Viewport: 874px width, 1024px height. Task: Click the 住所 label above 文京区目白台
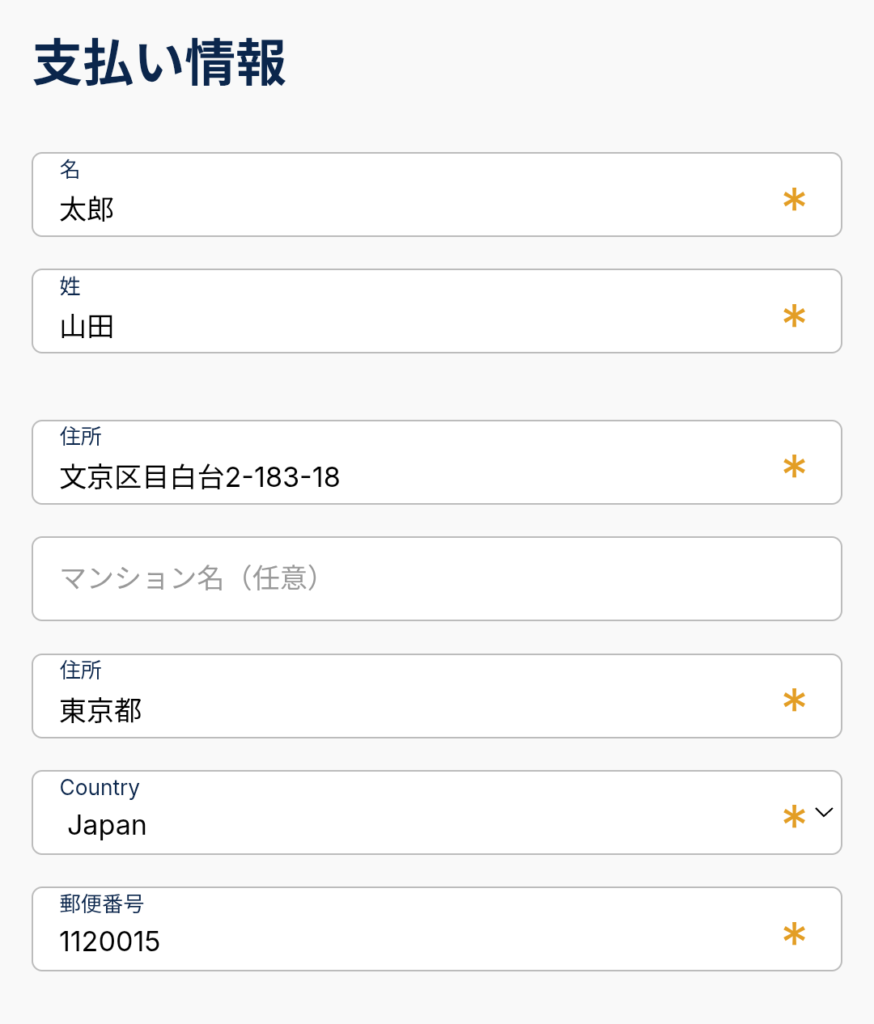80,437
